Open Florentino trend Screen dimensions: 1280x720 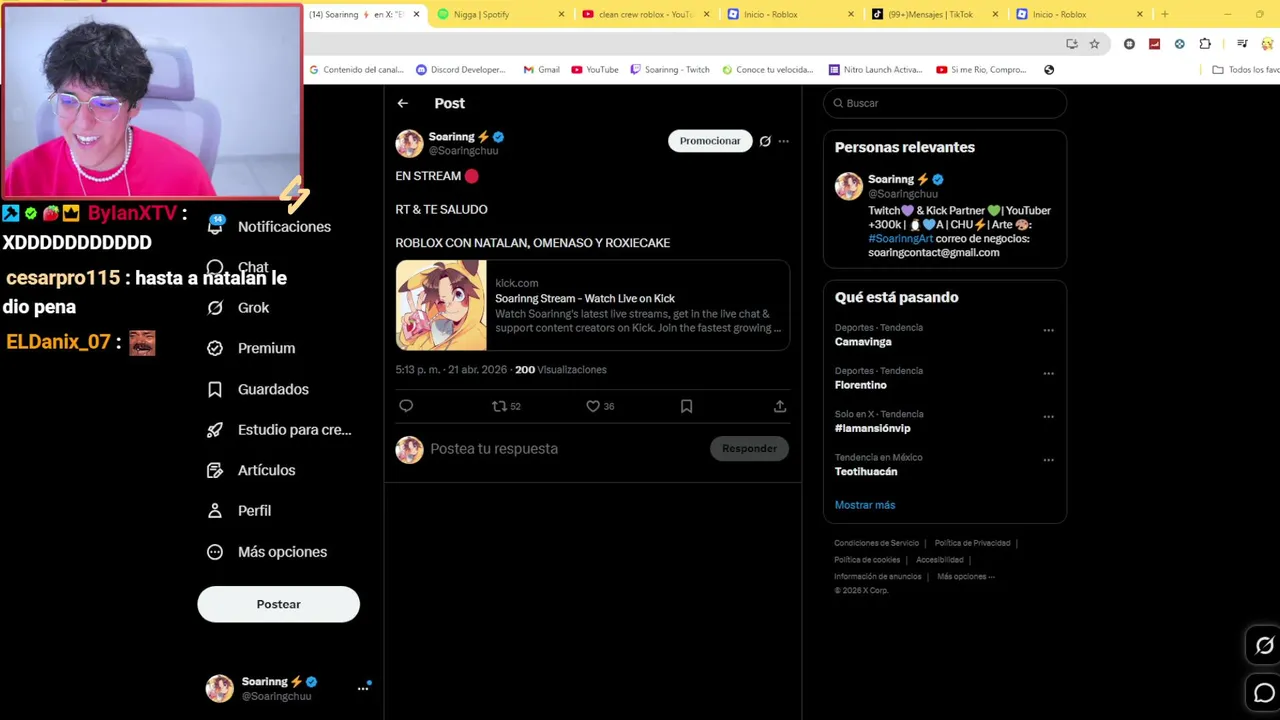(861, 385)
